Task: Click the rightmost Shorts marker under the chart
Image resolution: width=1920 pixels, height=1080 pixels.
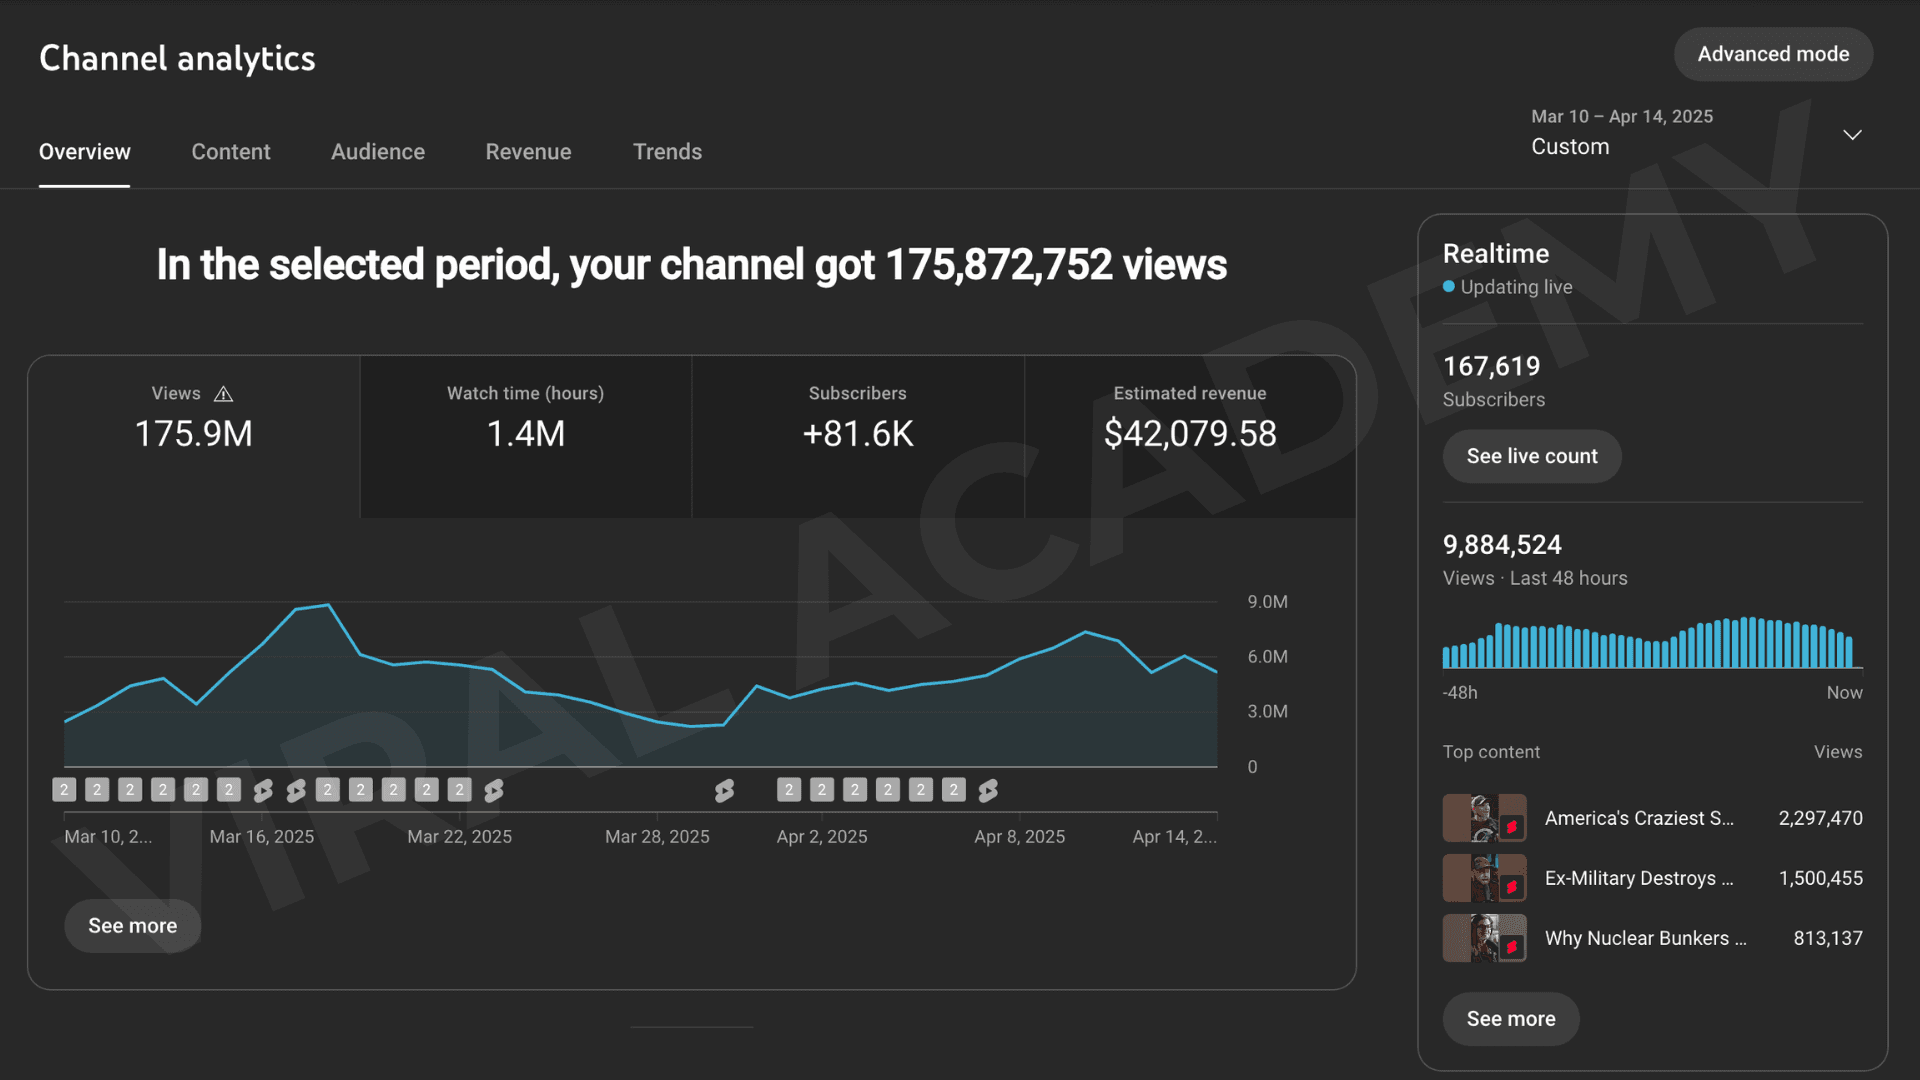Action: point(988,791)
